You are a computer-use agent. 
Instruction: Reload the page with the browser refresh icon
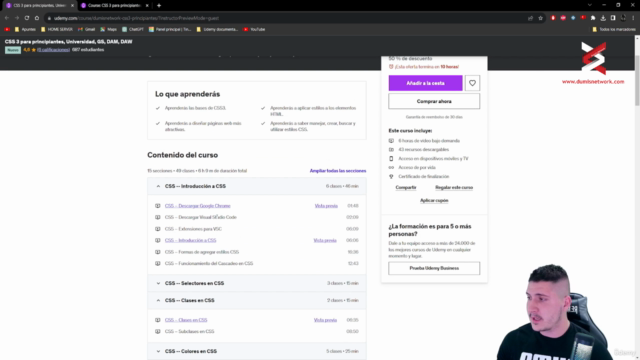click(27, 18)
